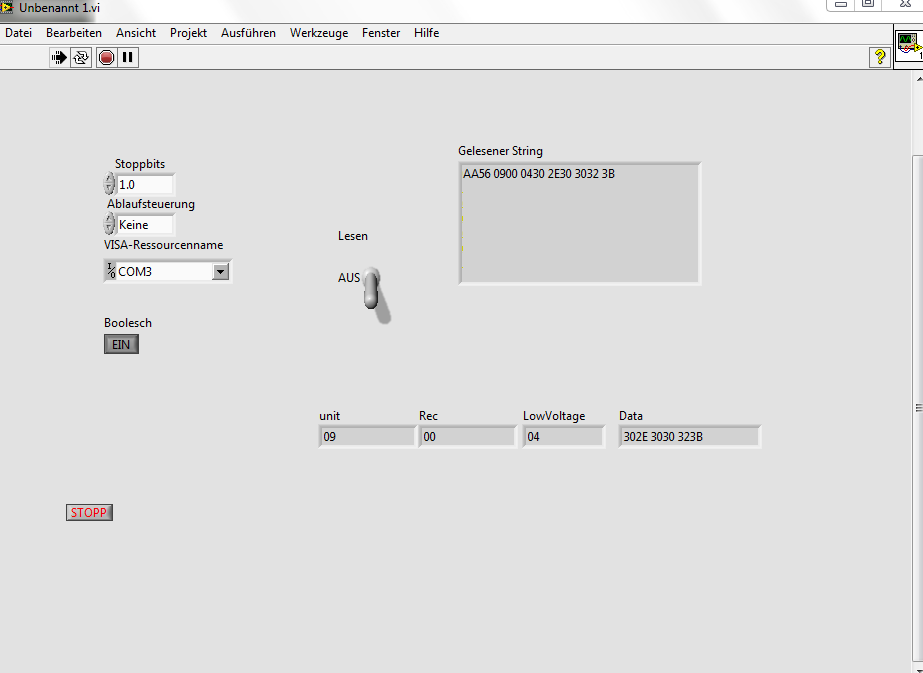Image resolution: width=923 pixels, height=673 pixels.
Task: Click the Run arrow toolbar icon
Action: coord(59,57)
